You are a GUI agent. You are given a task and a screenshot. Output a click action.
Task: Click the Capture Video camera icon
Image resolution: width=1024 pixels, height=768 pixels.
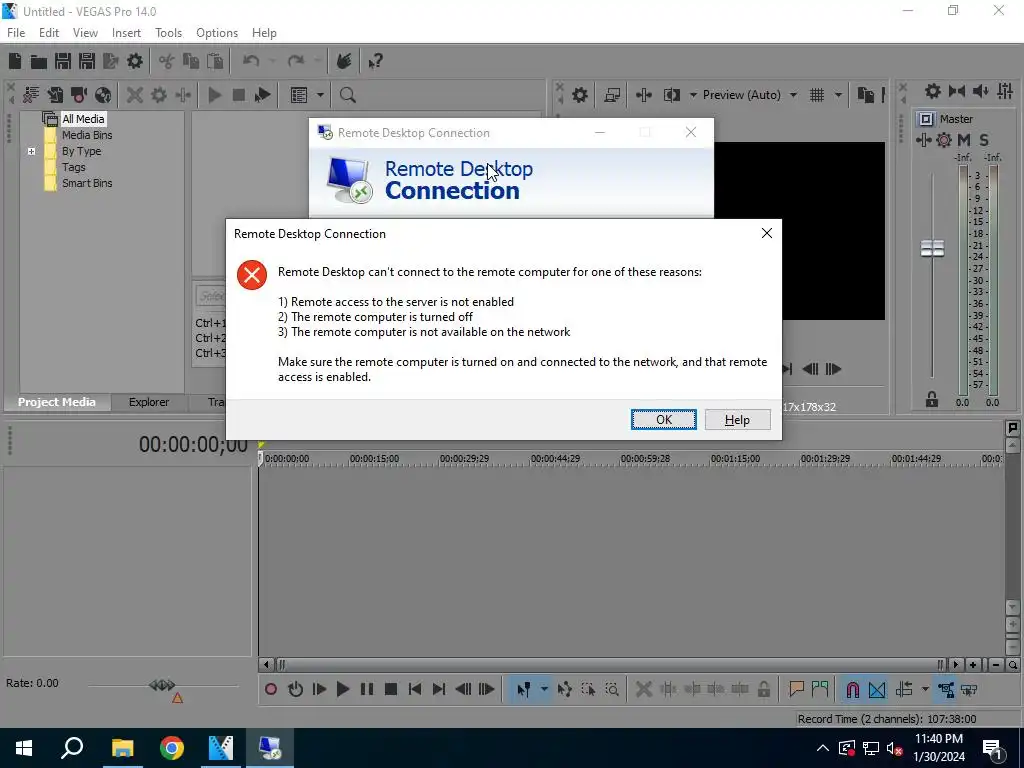(79, 95)
